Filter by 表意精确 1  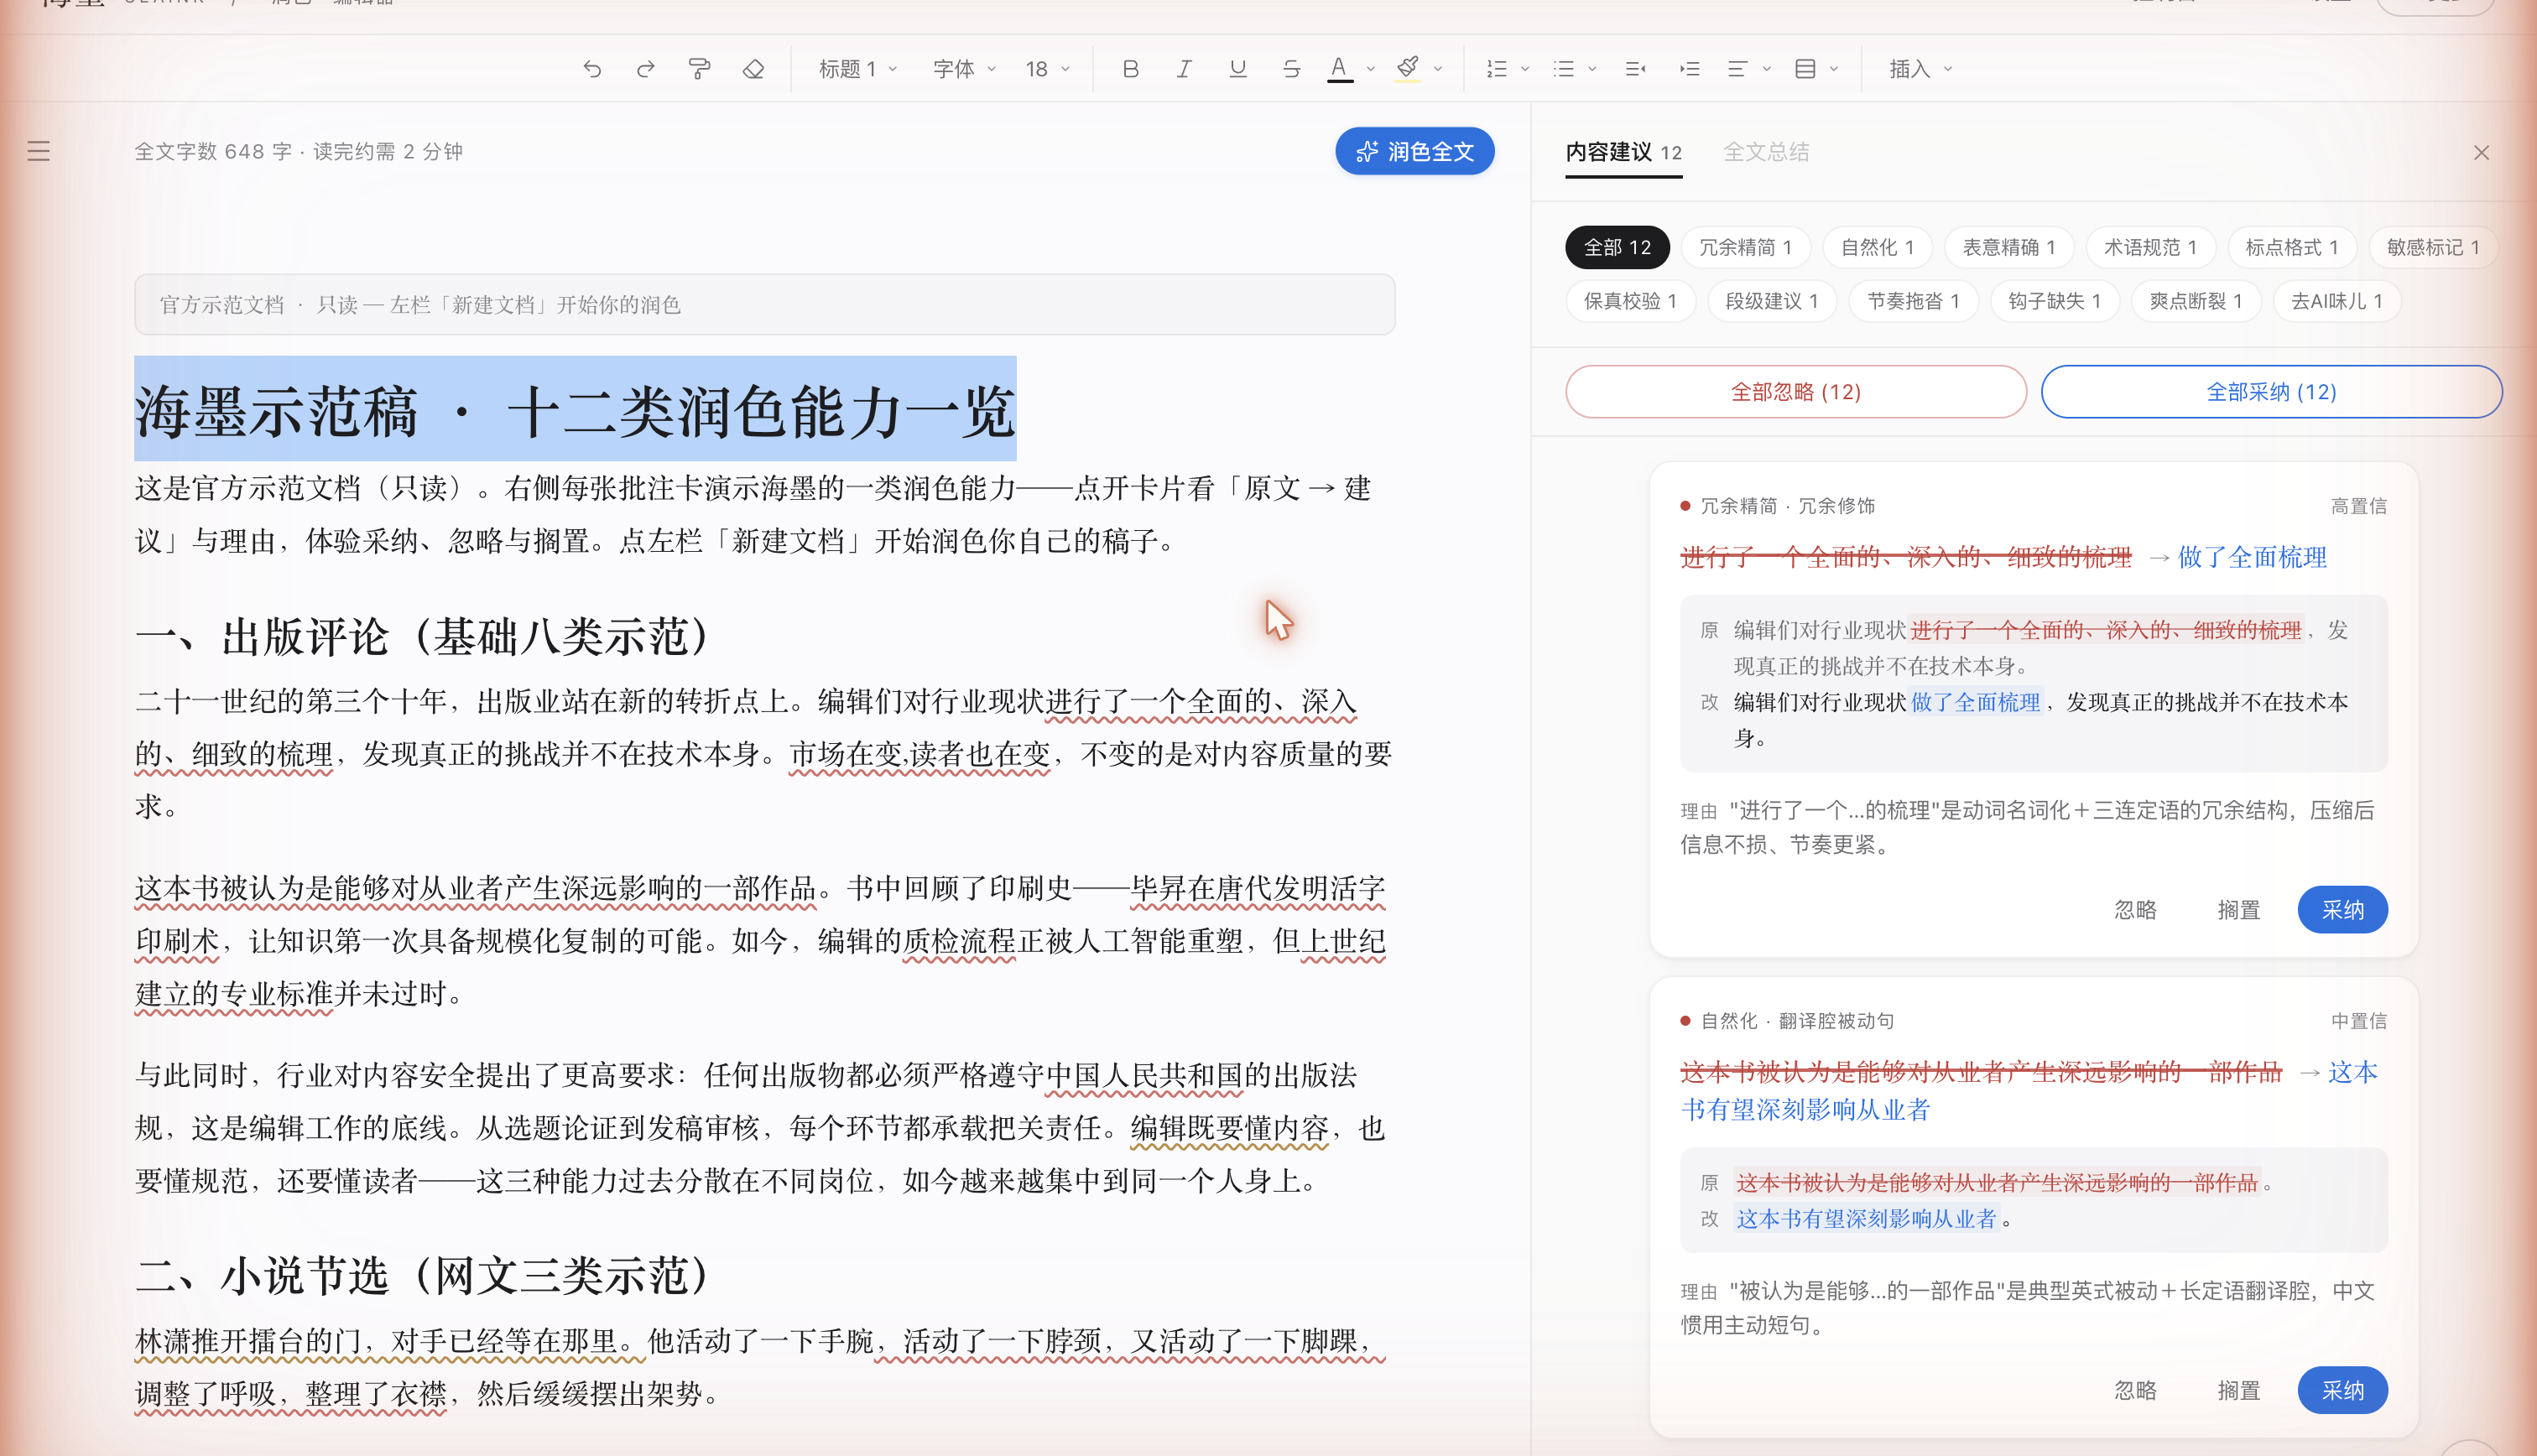(x=2009, y=247)
